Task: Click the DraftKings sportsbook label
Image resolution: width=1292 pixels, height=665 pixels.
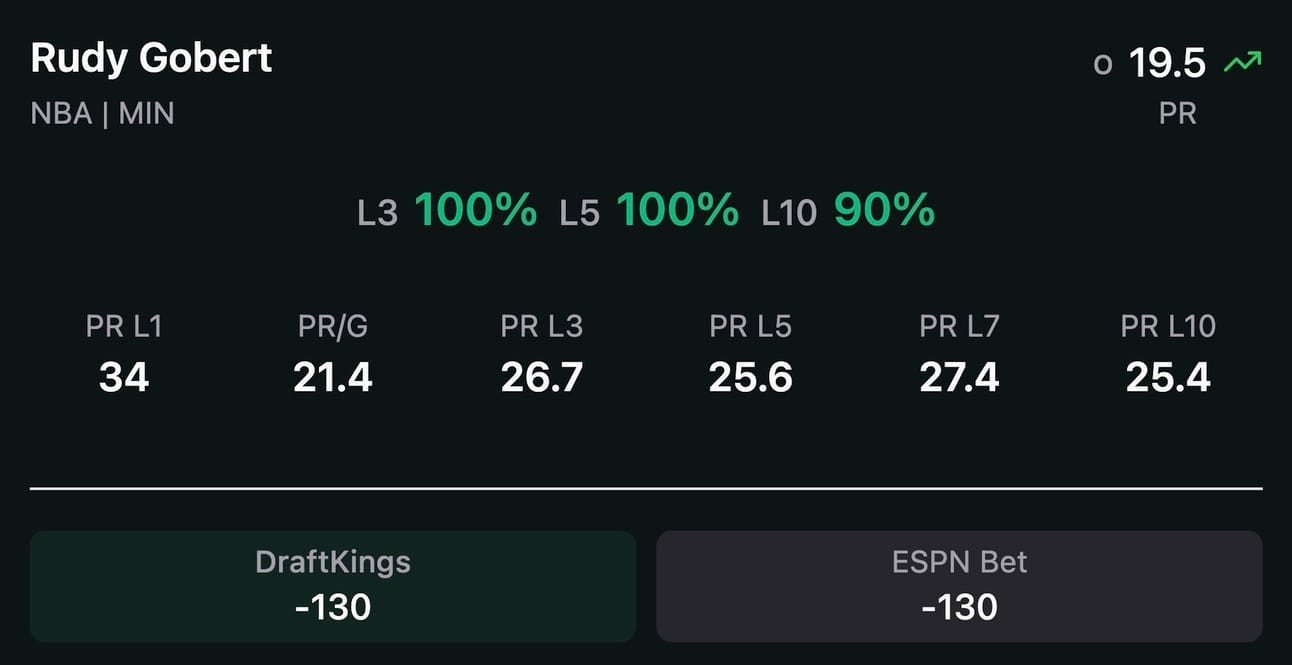Action: coord(333,562)
